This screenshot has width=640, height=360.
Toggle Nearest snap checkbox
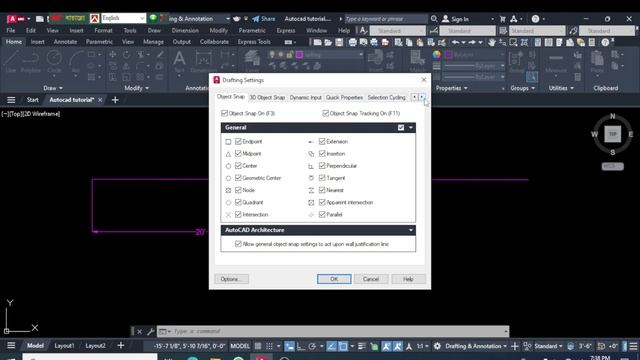tap(322, 190)
